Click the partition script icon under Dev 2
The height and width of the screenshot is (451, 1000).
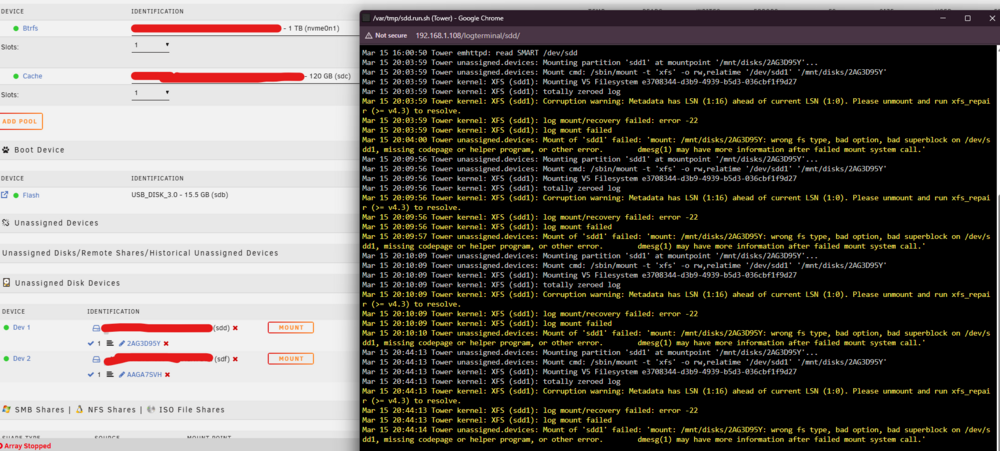[x=109, y=374]
